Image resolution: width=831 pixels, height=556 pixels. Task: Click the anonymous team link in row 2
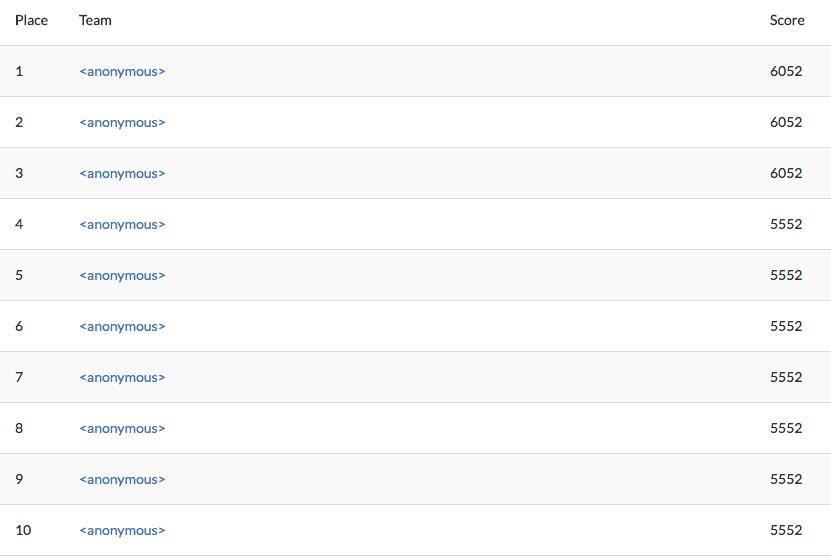pos(122,122)
